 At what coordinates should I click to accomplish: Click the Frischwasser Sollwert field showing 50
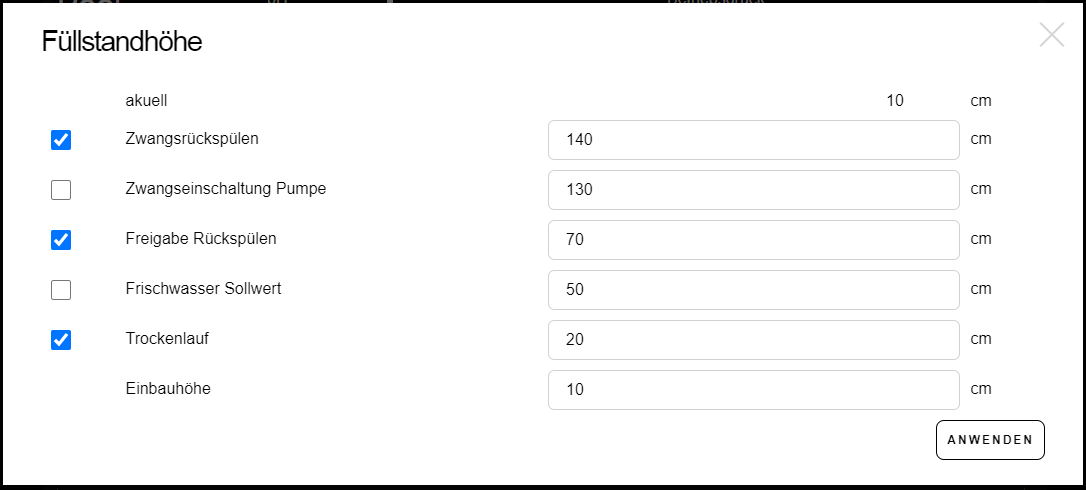[x=753, y=290]
